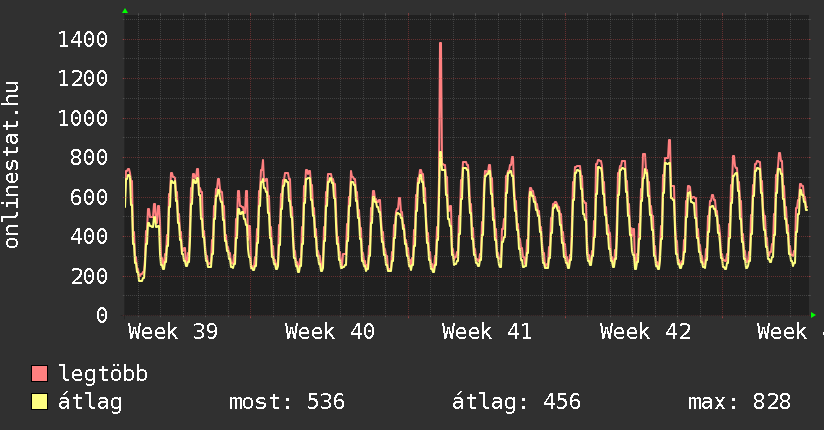824x430 pixels.
Task: Click the 0 y-axis origin label
Action: pos(101,315)
